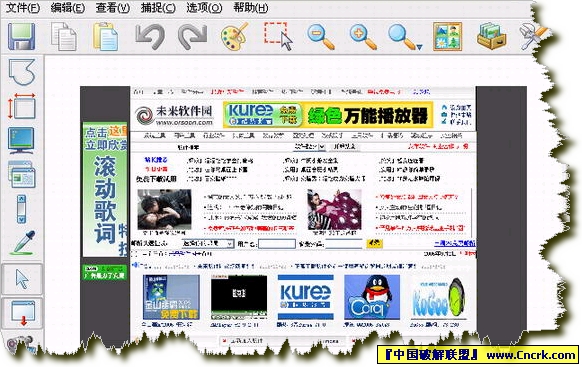The width and height of the screenshot is (582, 367).
Task: Click the black video player thumbnail
Action: tap(239, 297)
